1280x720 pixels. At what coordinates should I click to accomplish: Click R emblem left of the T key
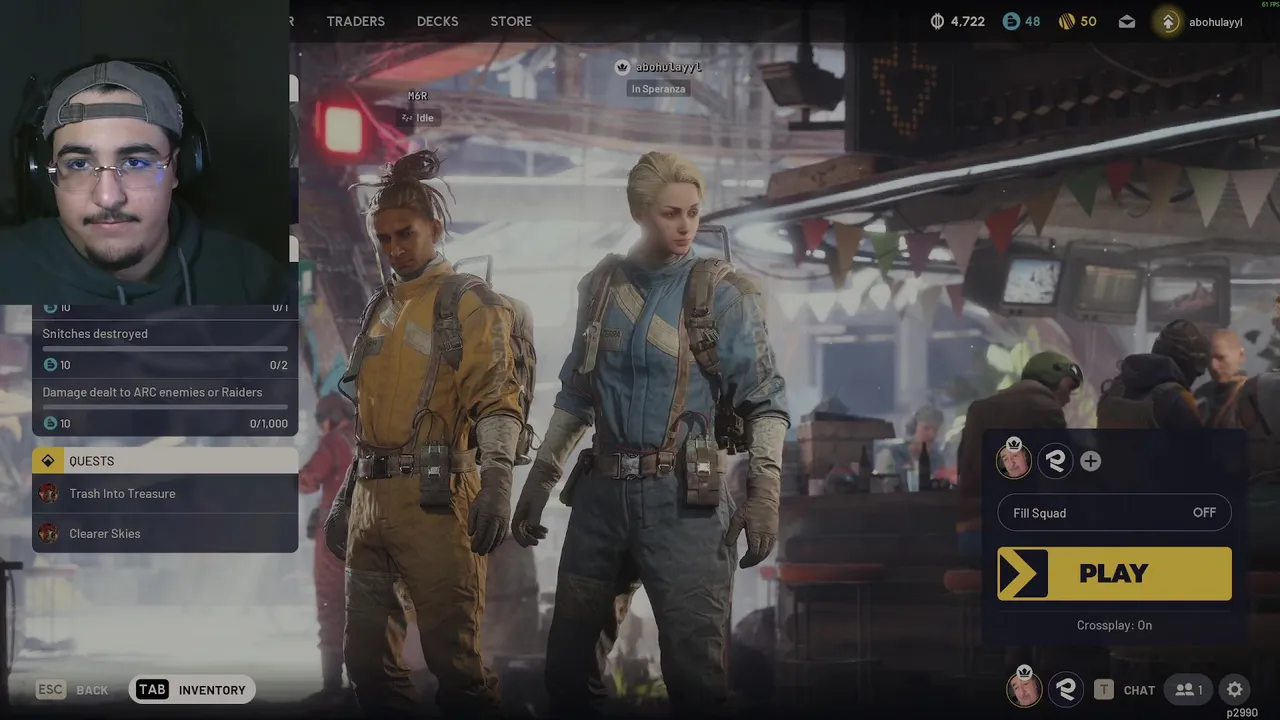point(1066,689)
